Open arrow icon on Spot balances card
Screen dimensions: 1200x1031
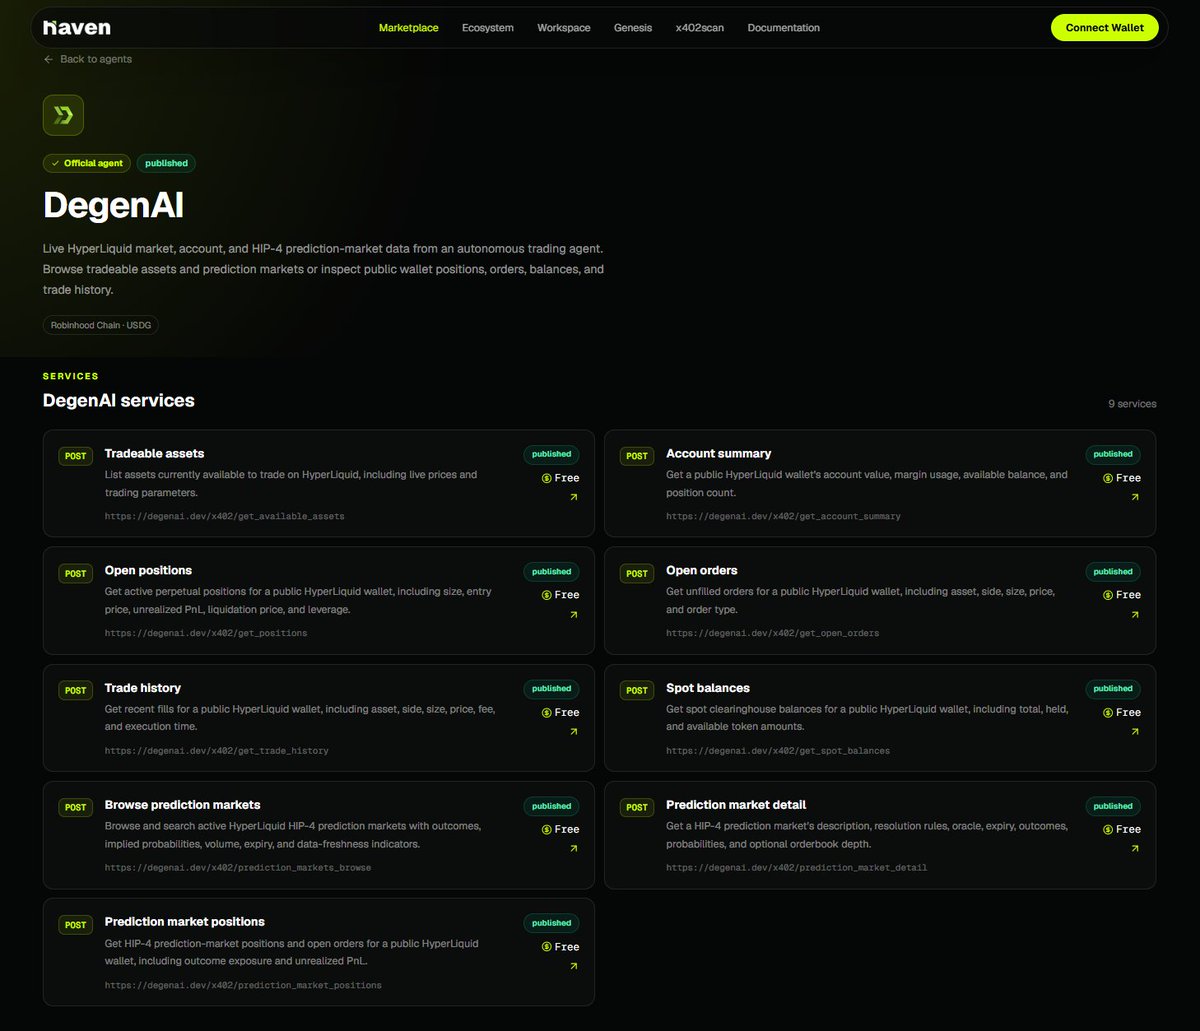[x=1135, y=732]
